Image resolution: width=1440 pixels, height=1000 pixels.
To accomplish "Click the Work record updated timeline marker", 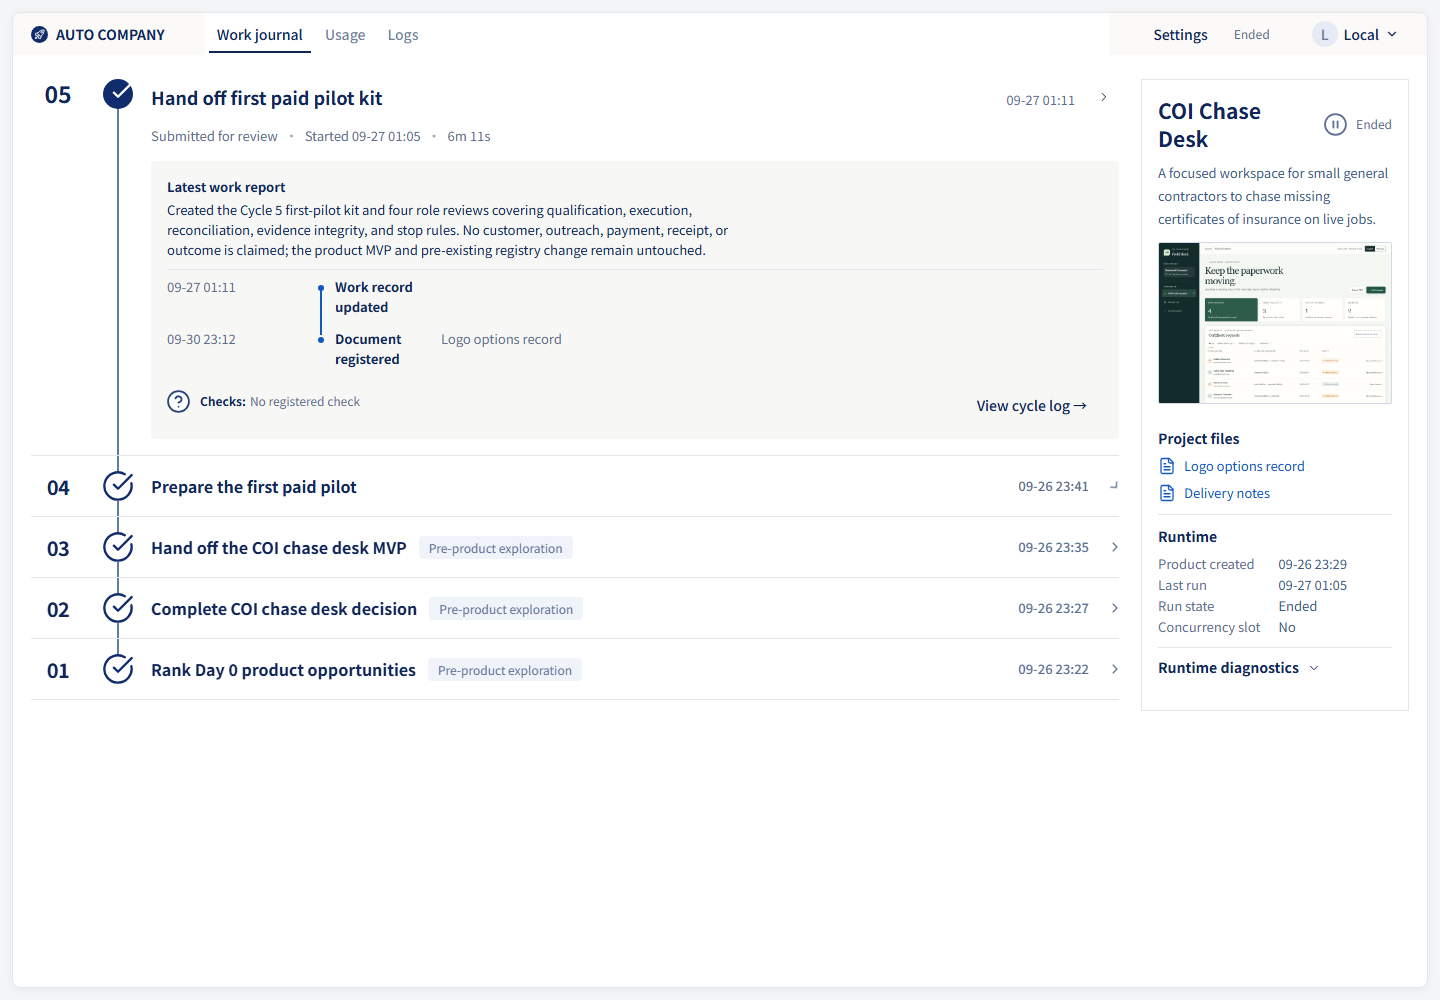I will (x=321, y=288).
